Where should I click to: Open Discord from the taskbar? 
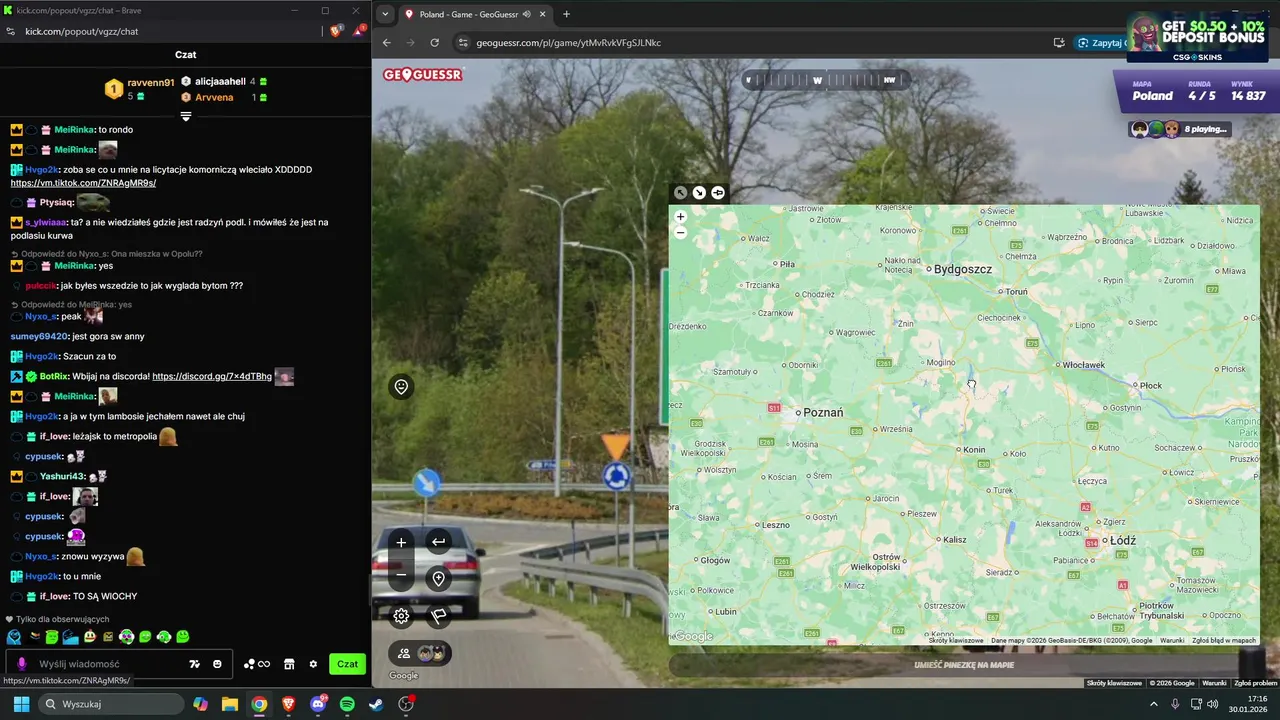(x=318, y=704)
